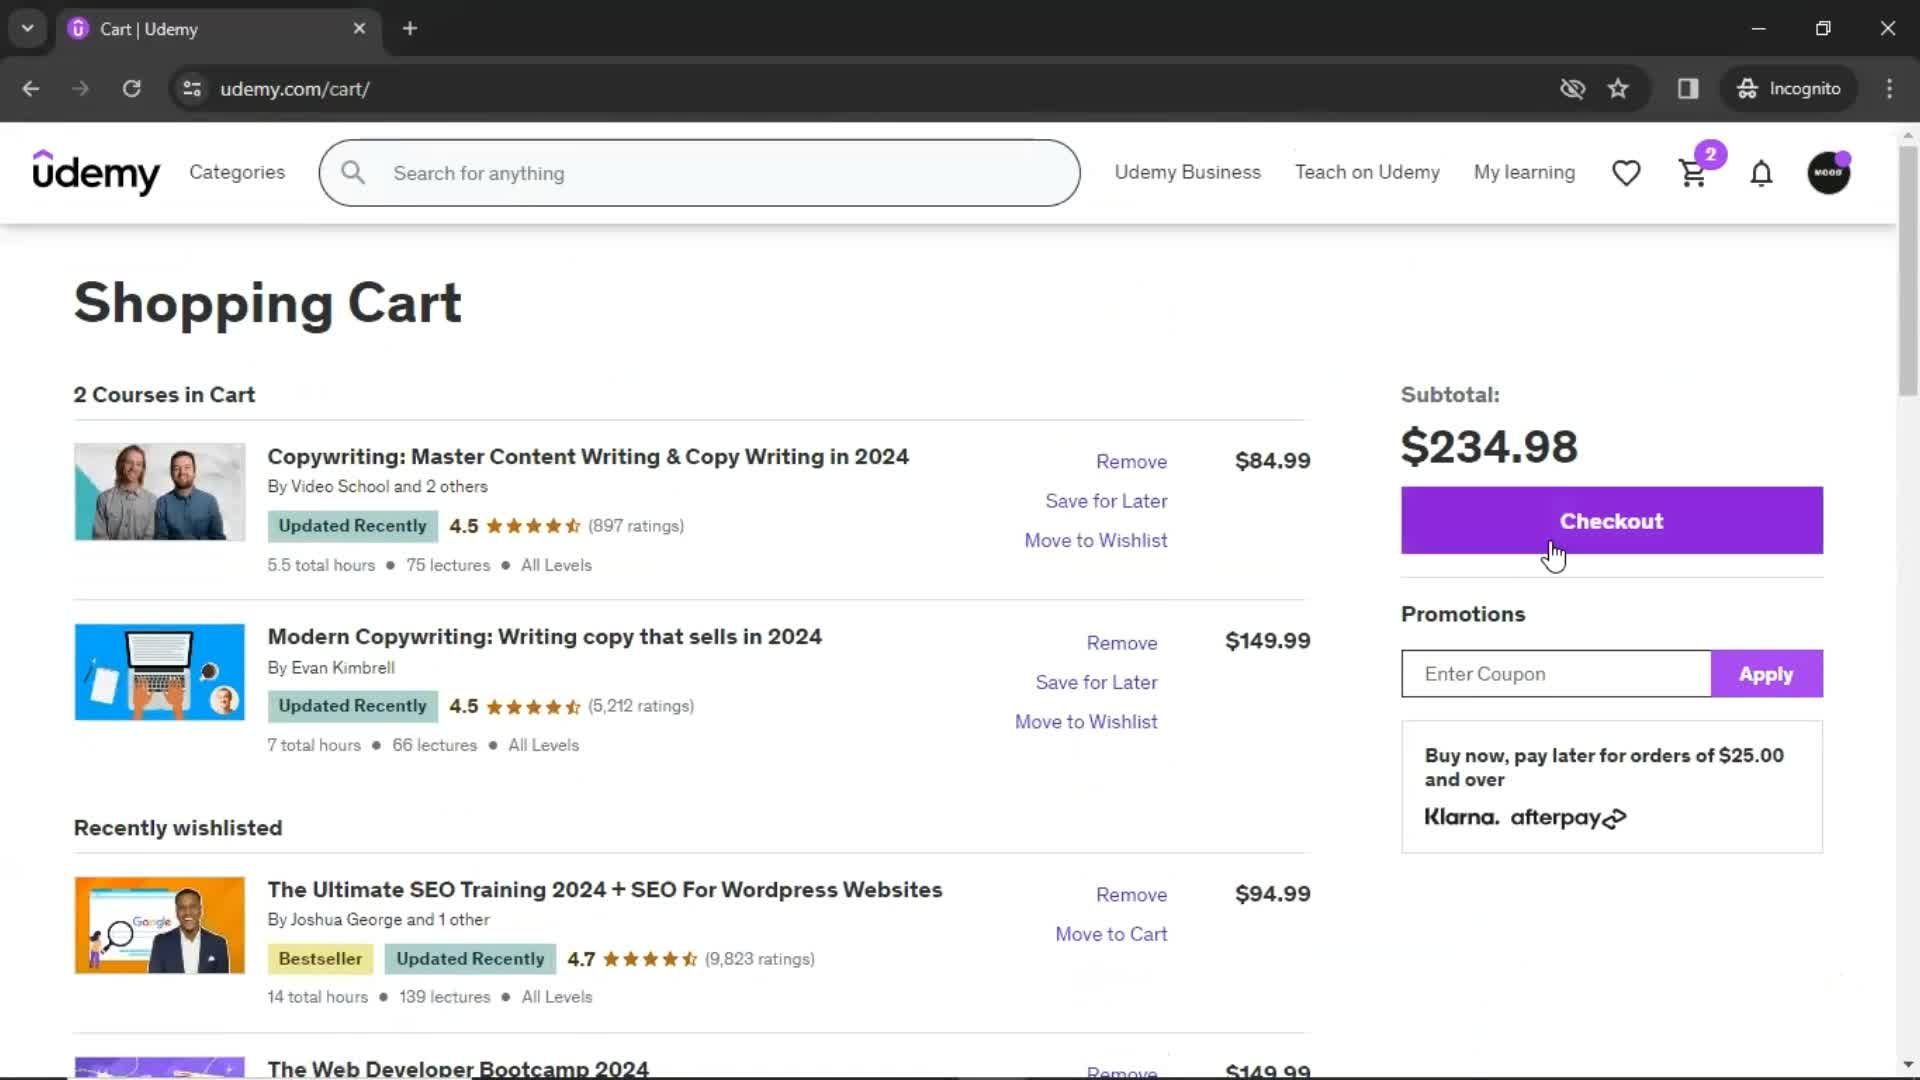
Task: Click the Bestseller badge
Action: tap(320, 959)
